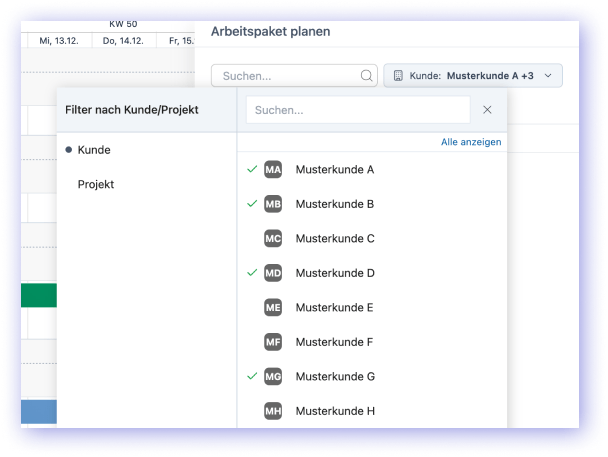Click the KW 50 week label
The image size is (608, 457).
point(123,24)
